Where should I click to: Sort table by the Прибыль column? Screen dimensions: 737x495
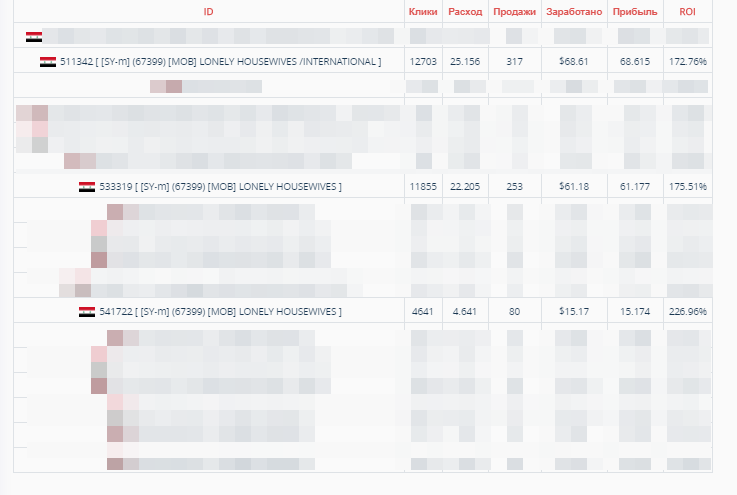(635, 12)
